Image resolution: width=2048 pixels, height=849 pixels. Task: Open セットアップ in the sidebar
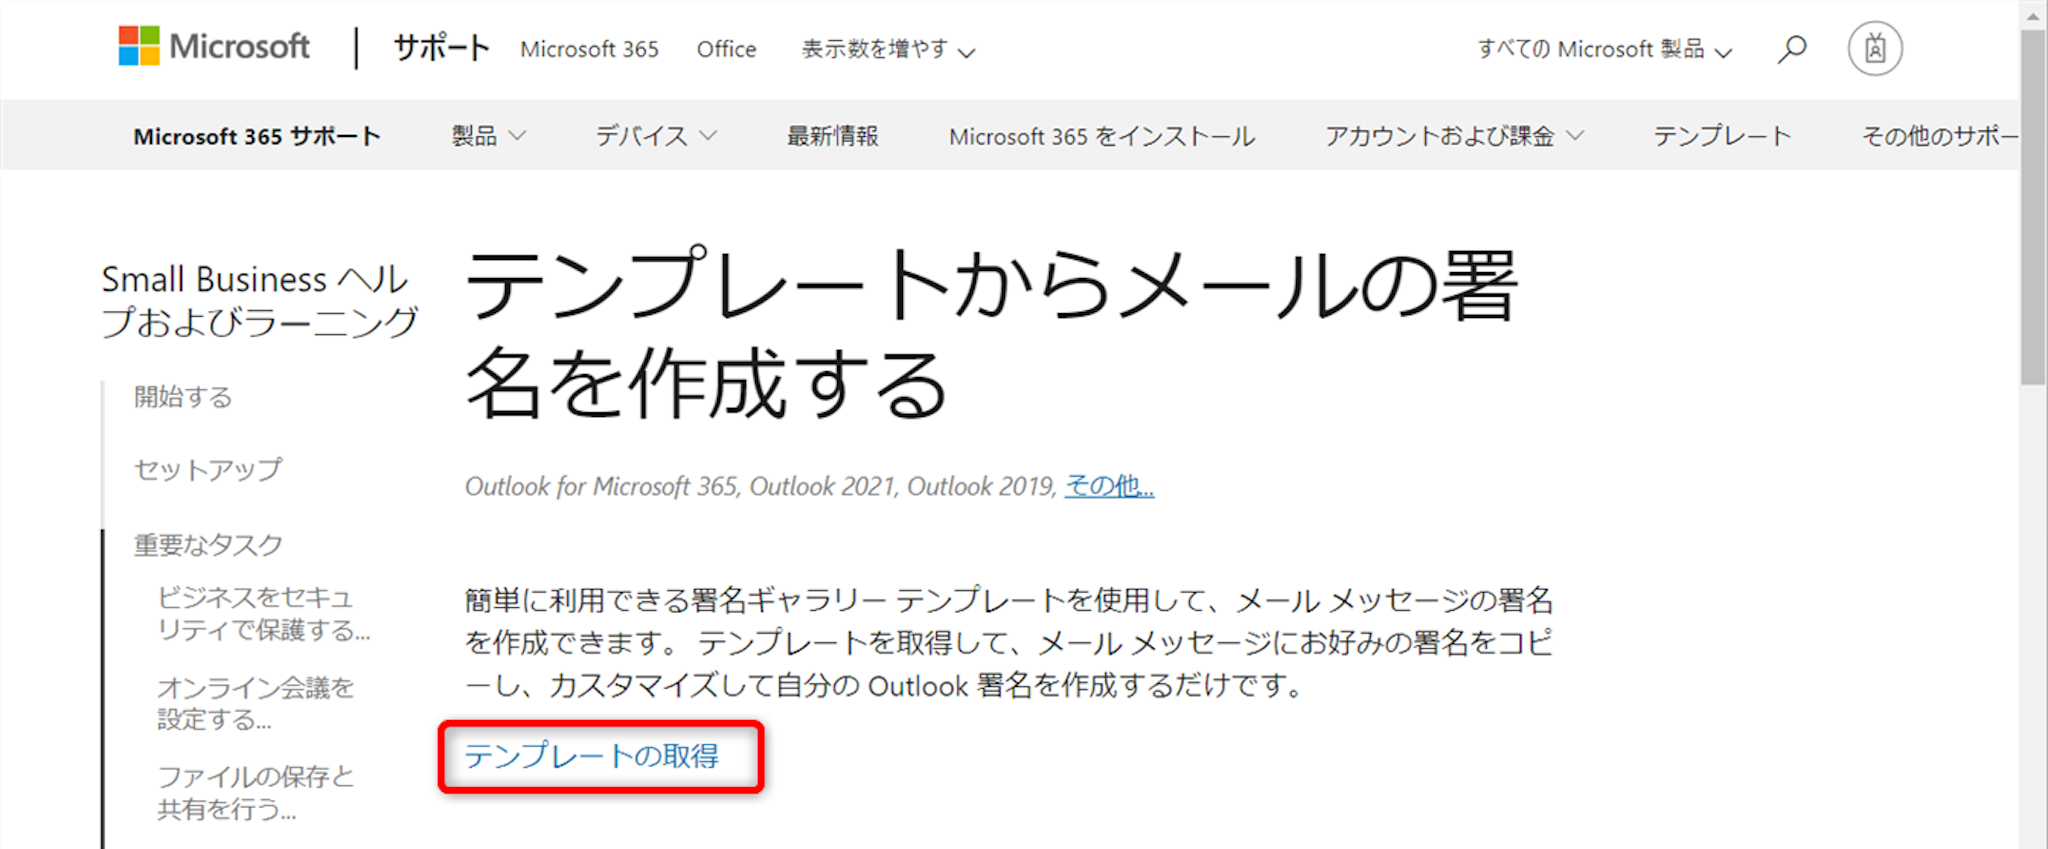point(208,470)
